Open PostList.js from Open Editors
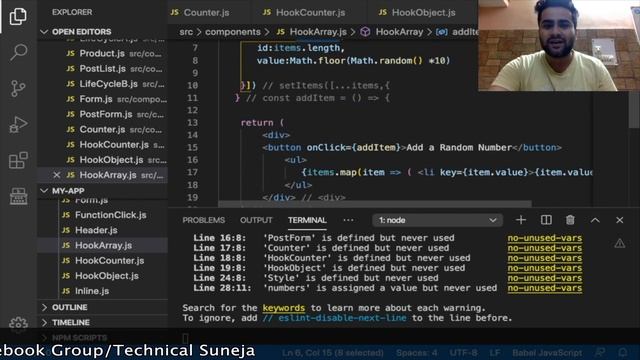This screenshot has height=360, width=640. [x=102, y=69]
